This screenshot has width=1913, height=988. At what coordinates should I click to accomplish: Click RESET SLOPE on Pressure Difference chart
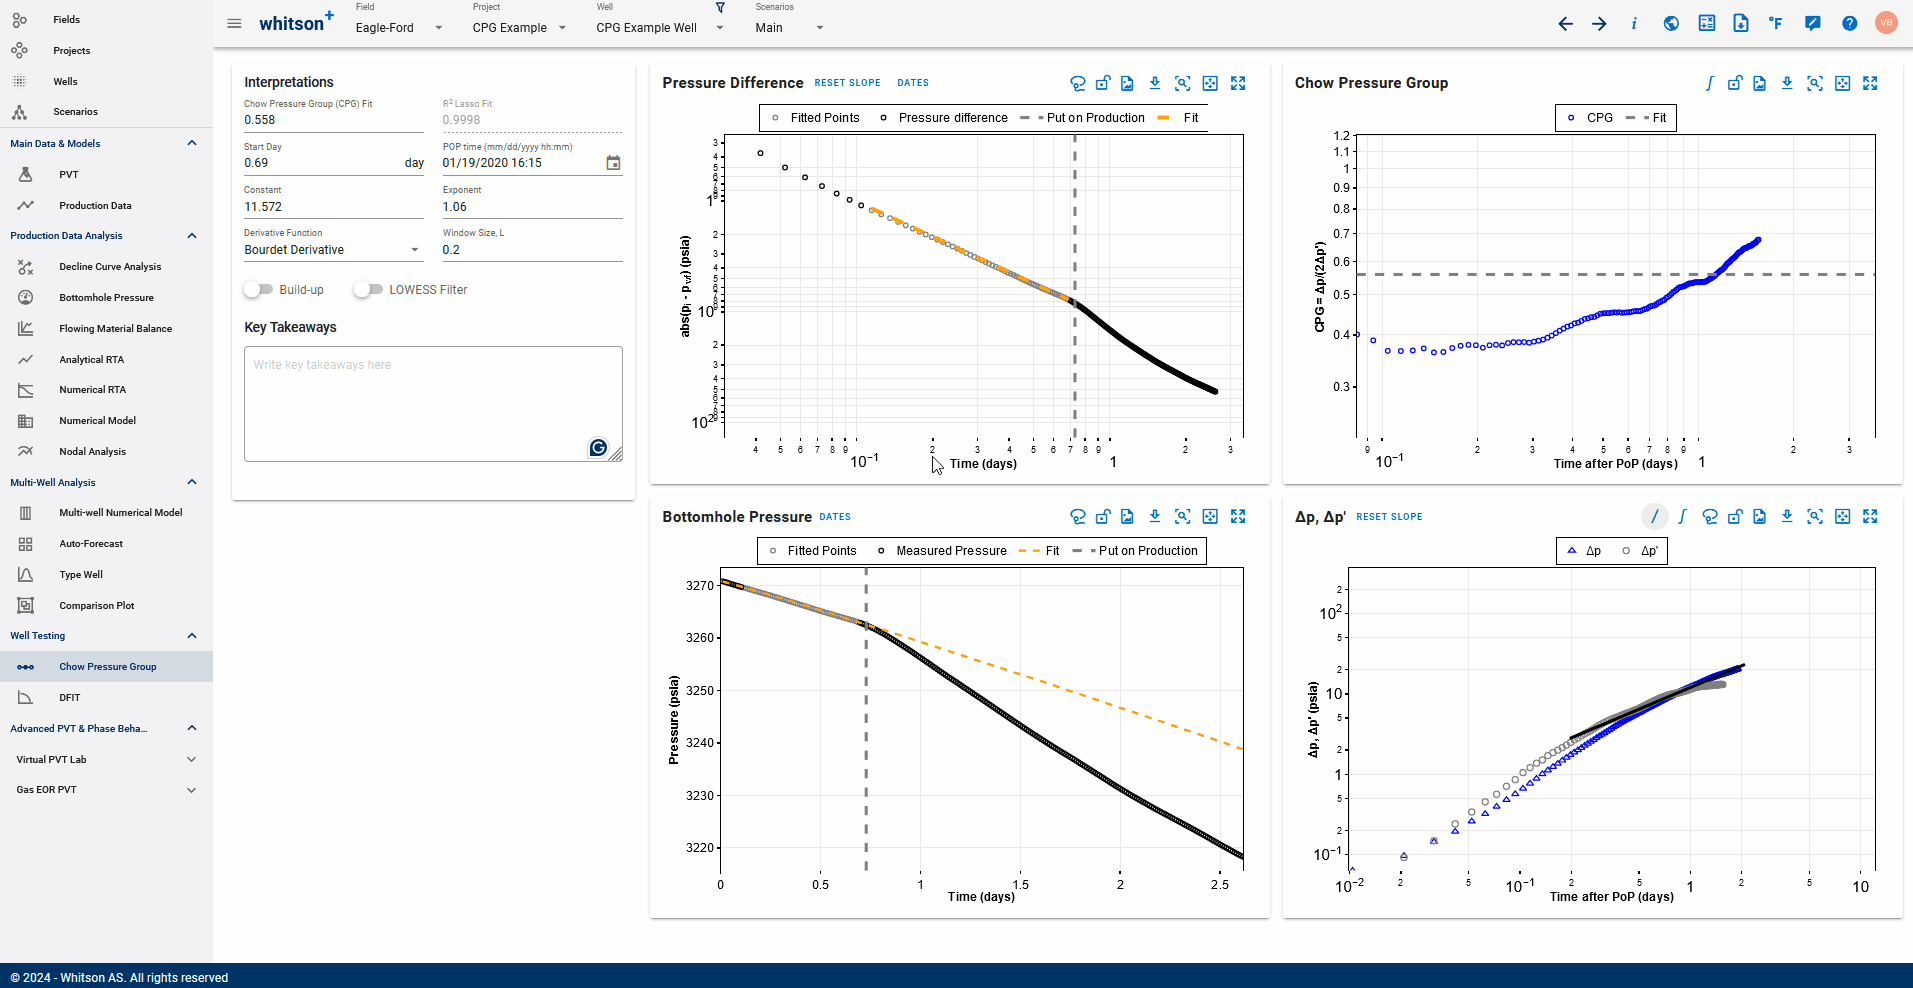847,83
